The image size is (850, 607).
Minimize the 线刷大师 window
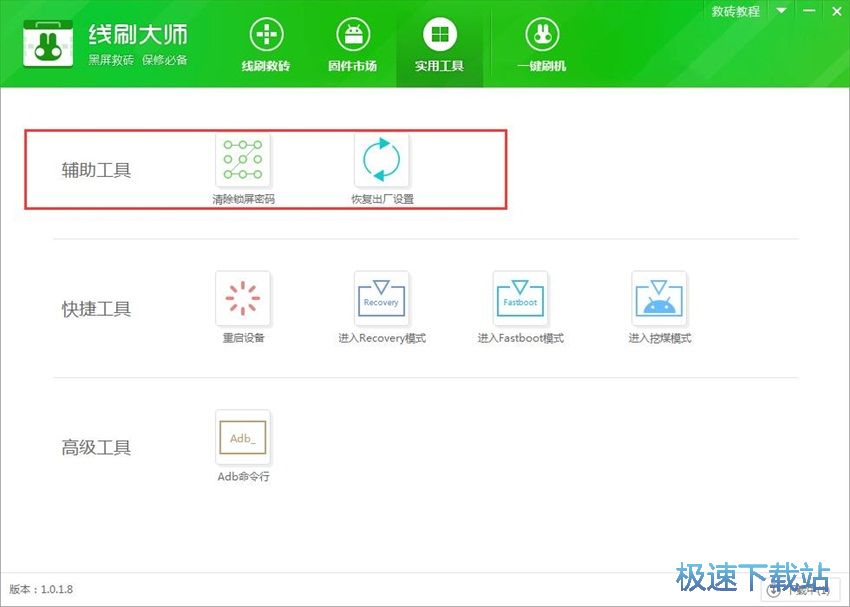(809, 11)
